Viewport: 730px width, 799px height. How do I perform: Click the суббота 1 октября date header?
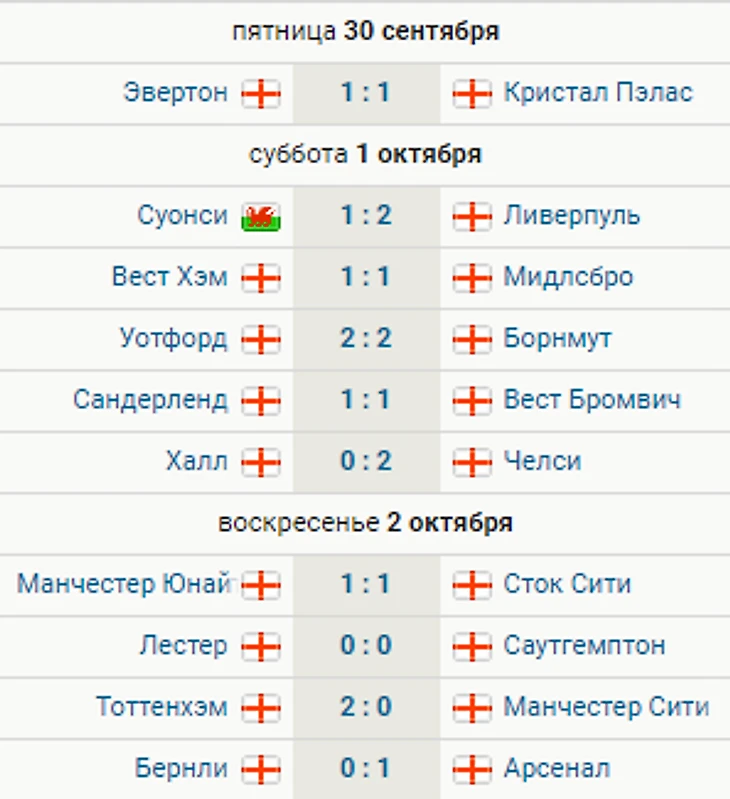coord(365,154)
